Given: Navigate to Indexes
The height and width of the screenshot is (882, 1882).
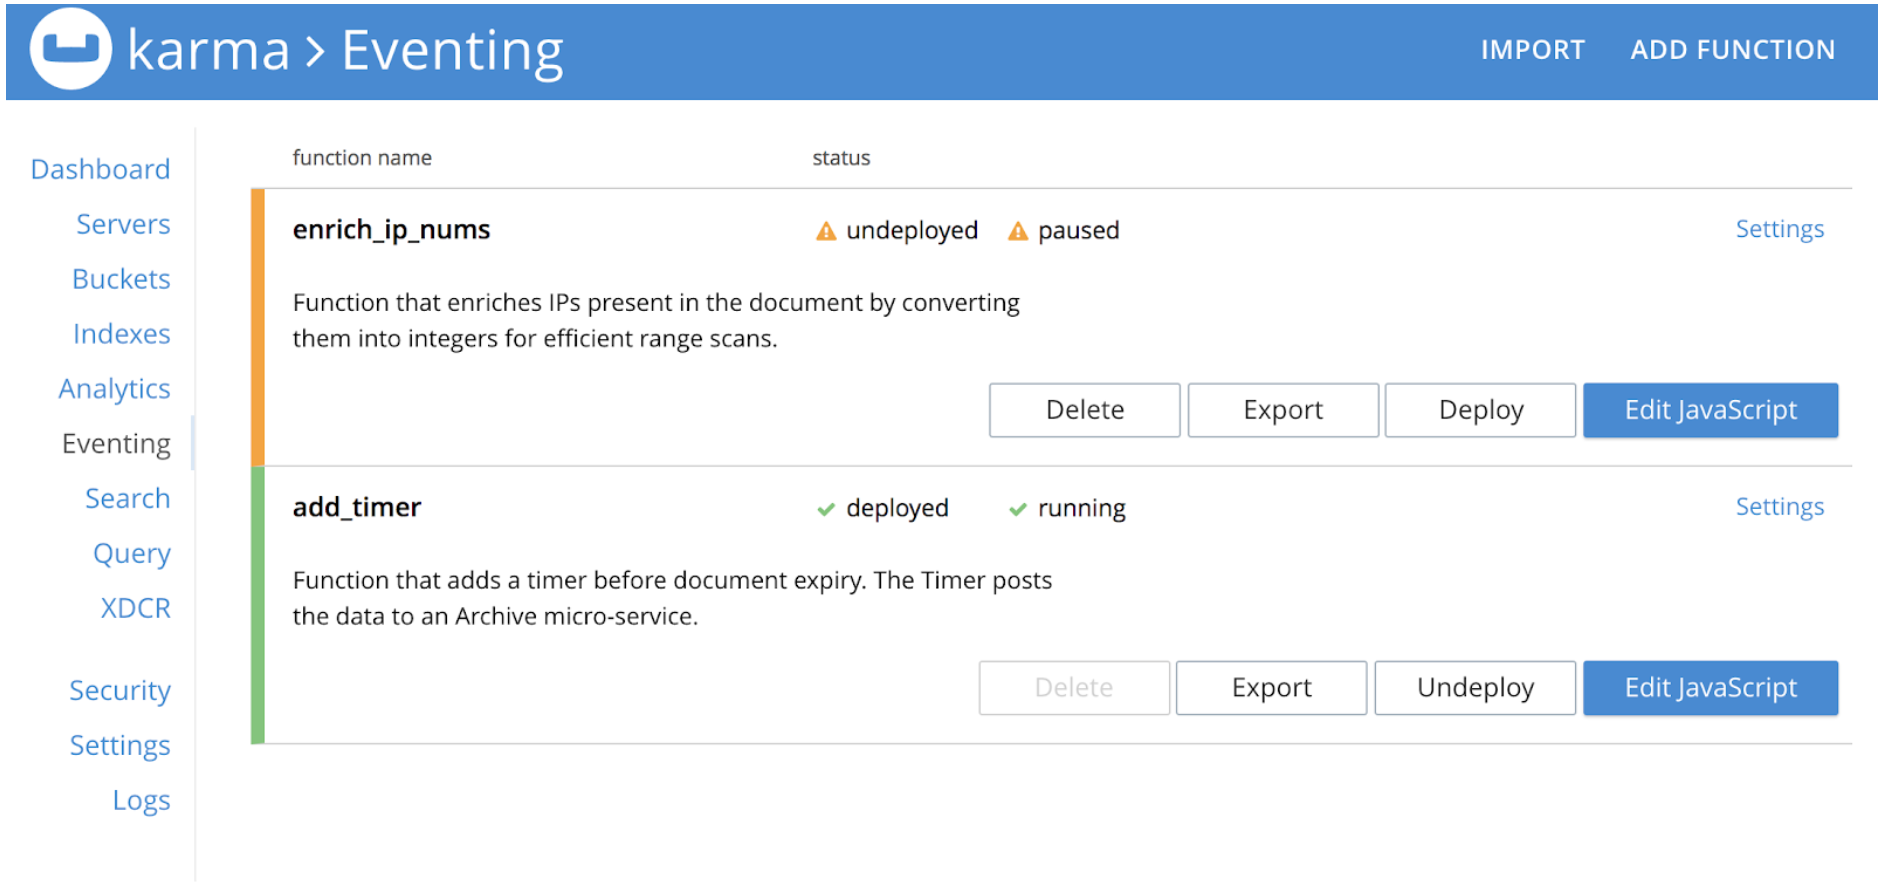Looking at the screenshot, I should pyautogui.click(x=121, y=334).
